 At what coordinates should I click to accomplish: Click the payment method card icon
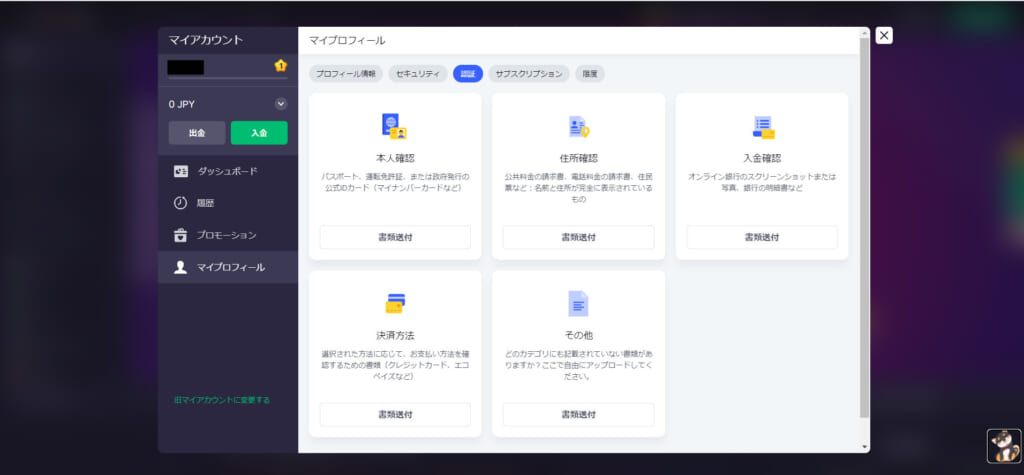(x=394, y=303)
